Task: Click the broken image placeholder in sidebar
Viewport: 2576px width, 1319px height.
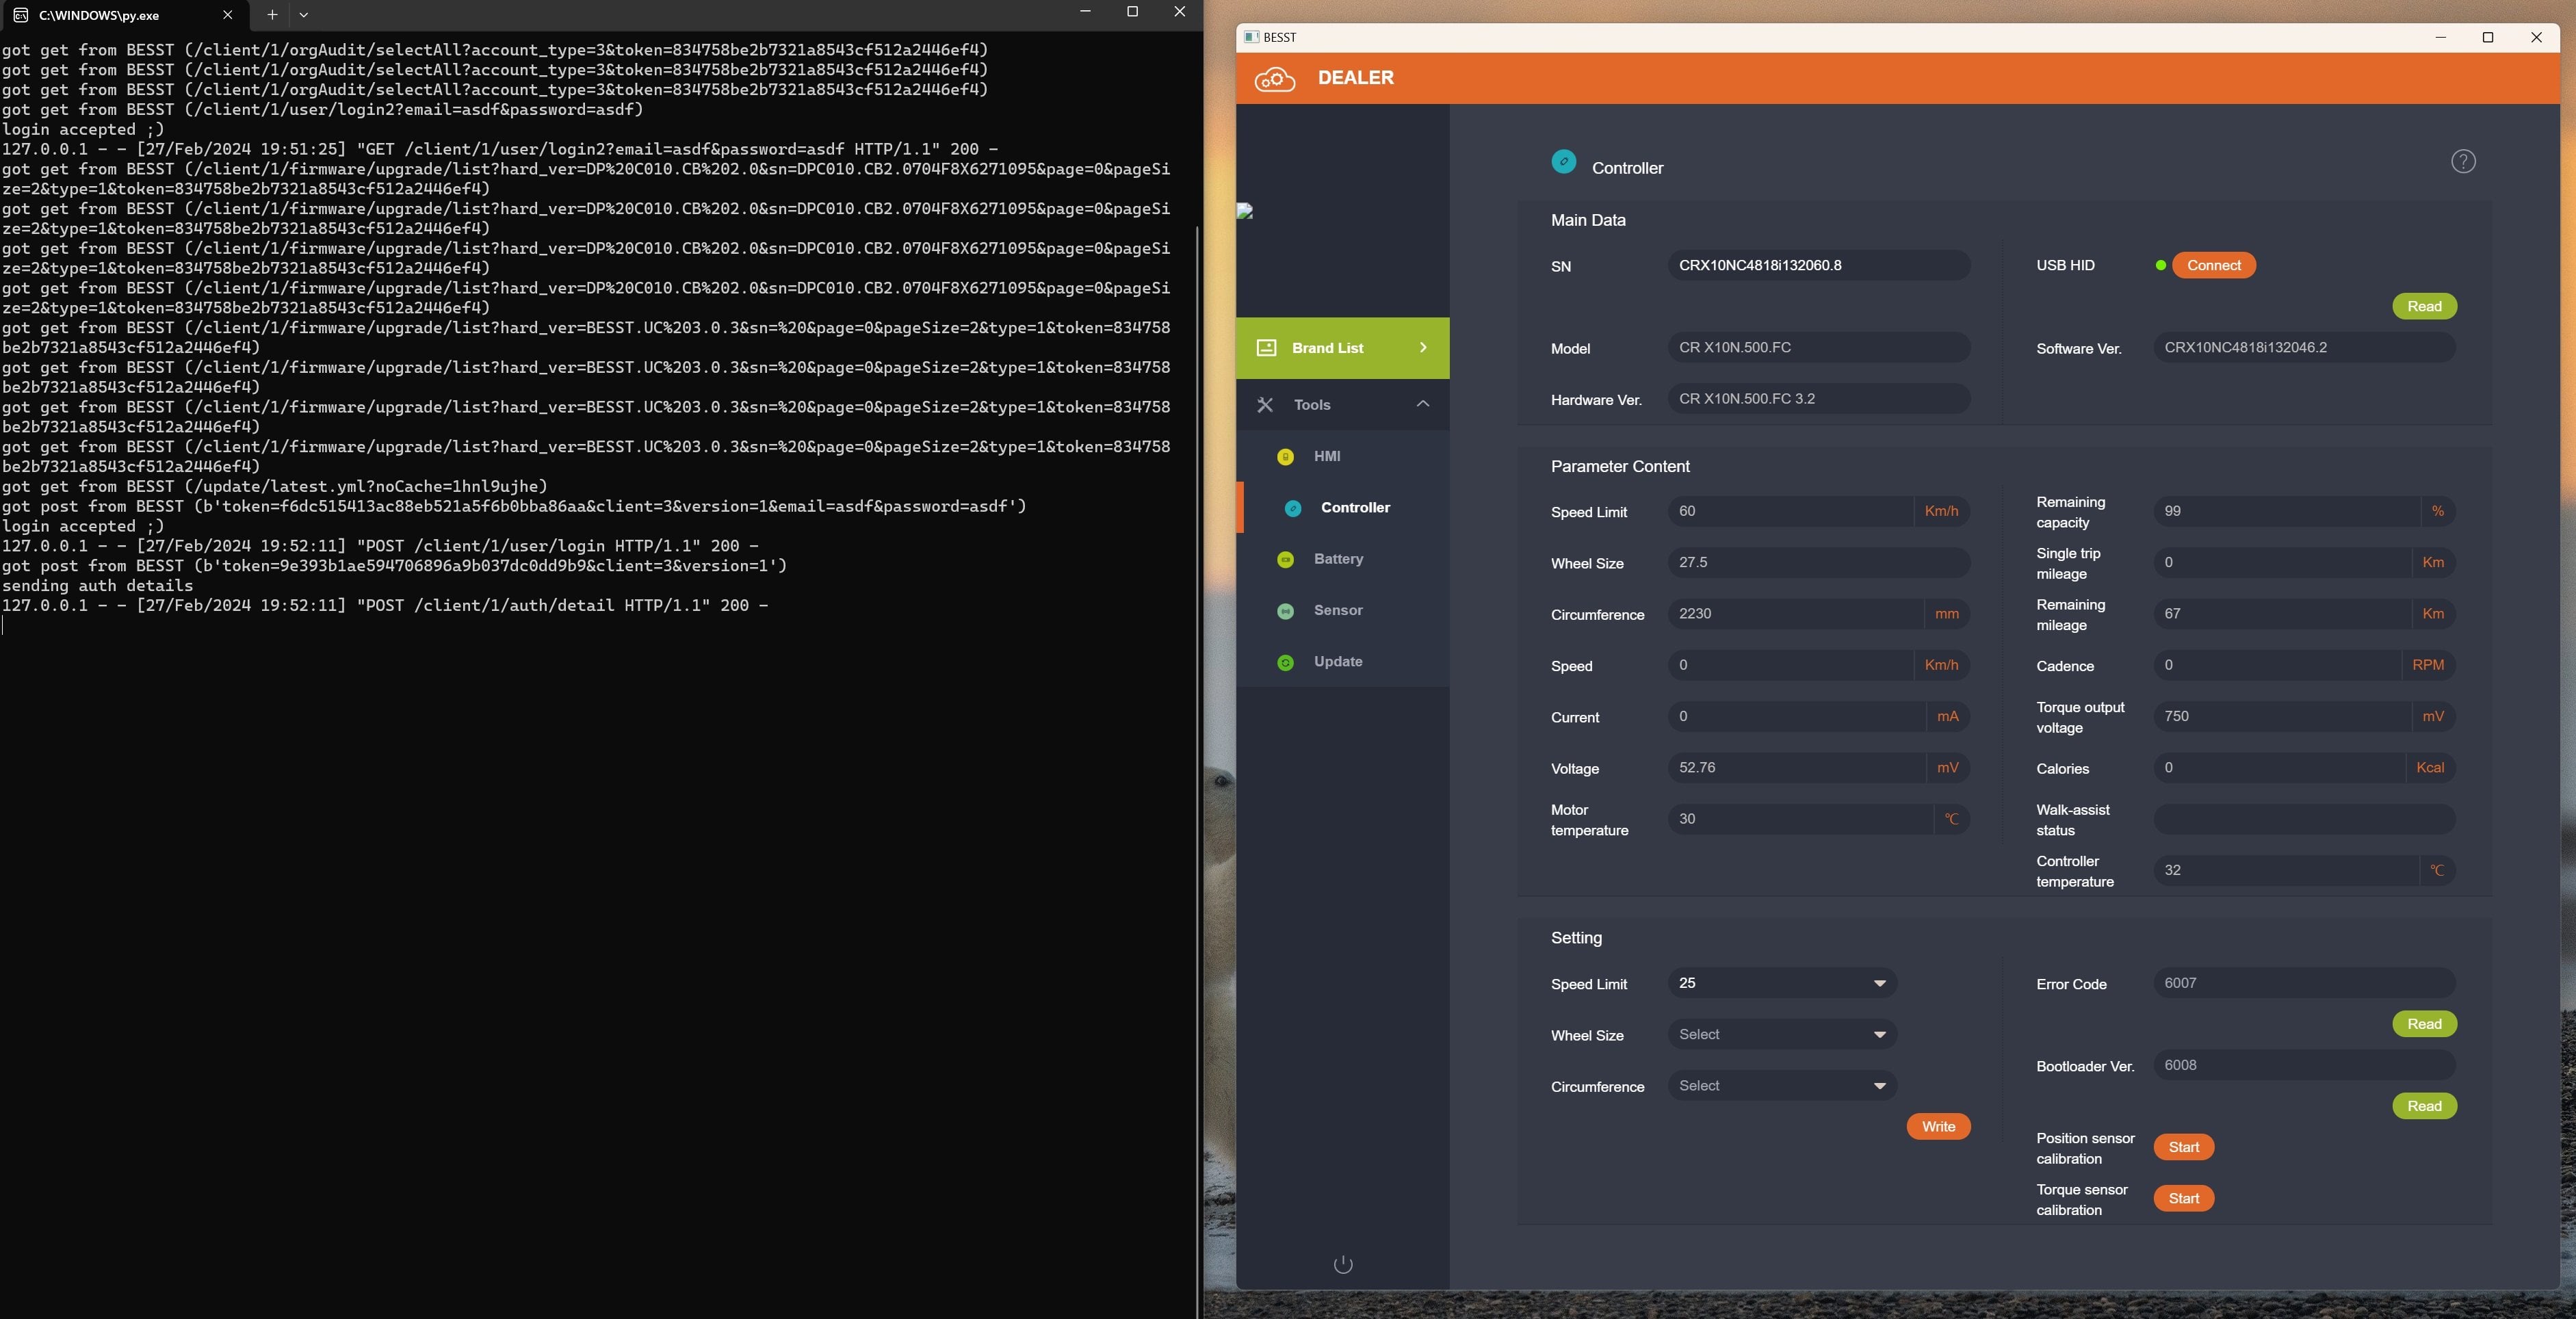Action: coord(1245,210)
